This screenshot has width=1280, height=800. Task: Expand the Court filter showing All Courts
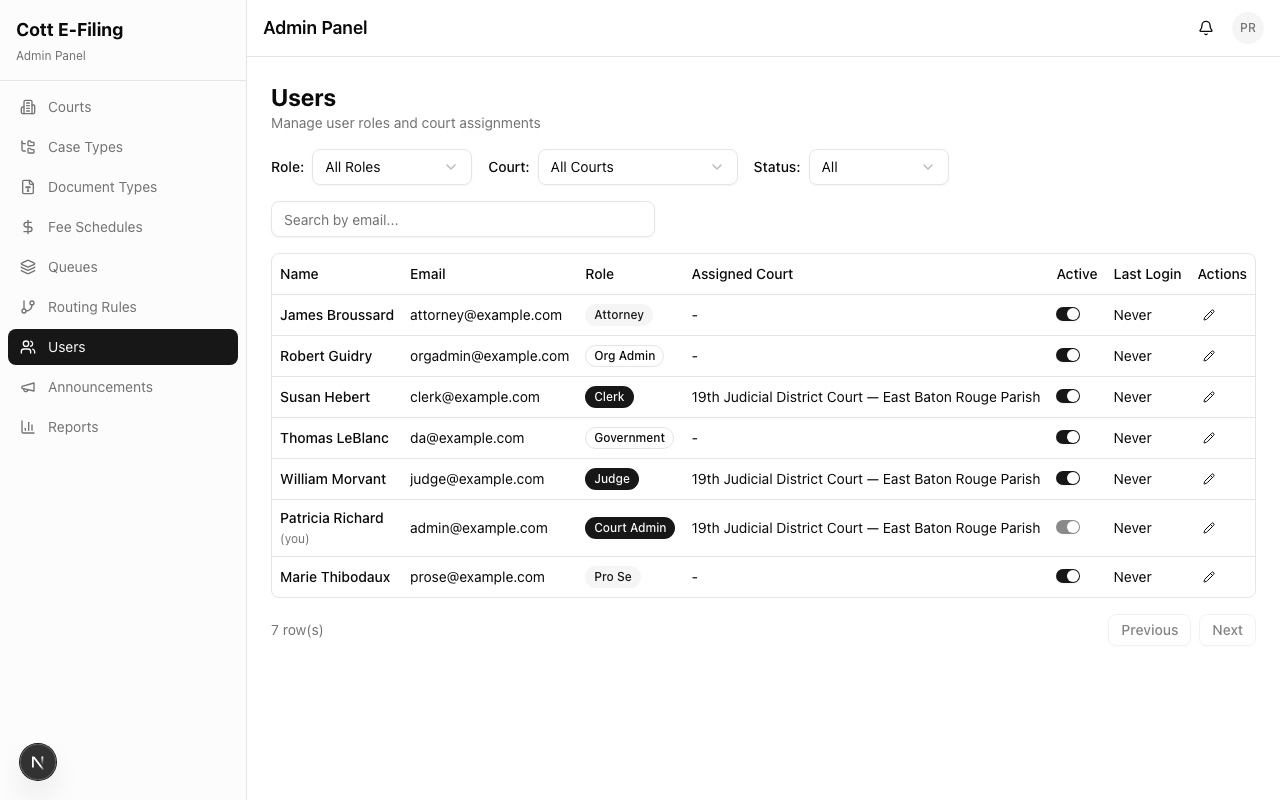point(637,167)
